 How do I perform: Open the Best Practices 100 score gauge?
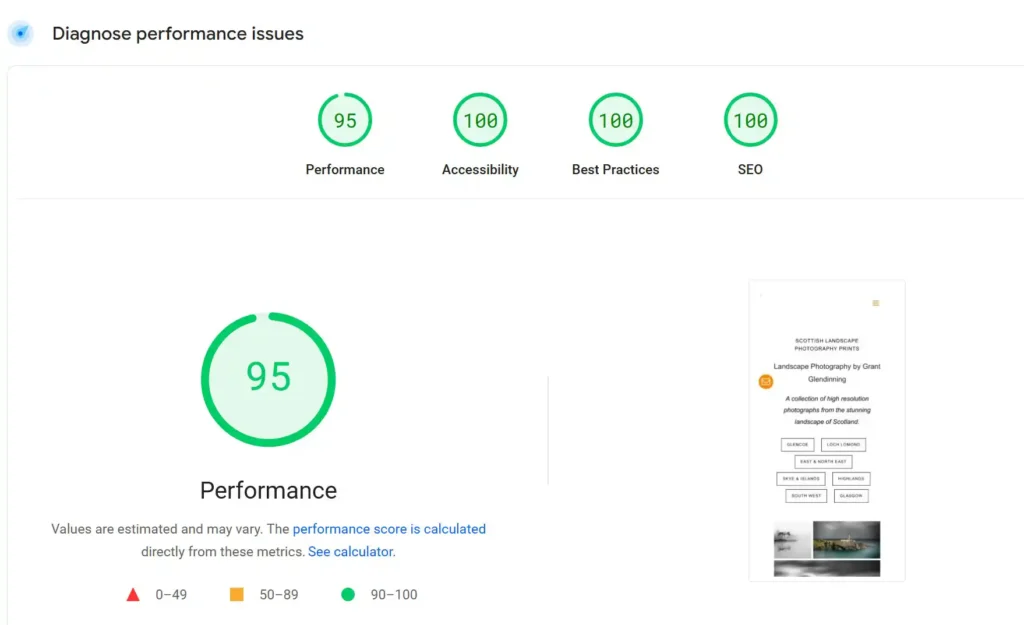pos(615,120)
